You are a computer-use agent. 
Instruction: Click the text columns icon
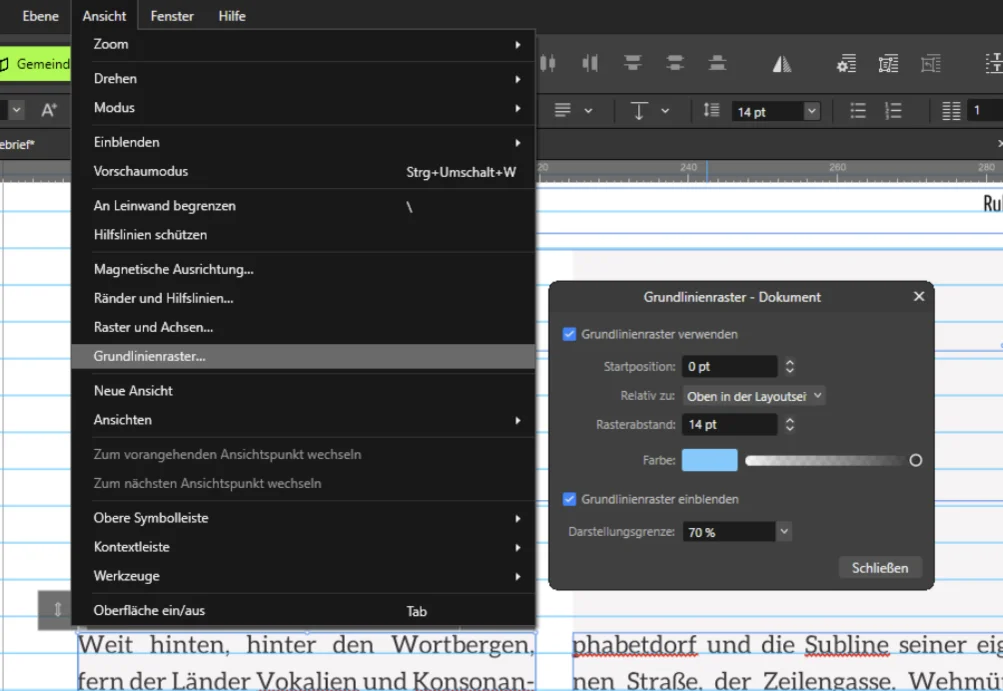pyautogui.click(x=951, y=111)
